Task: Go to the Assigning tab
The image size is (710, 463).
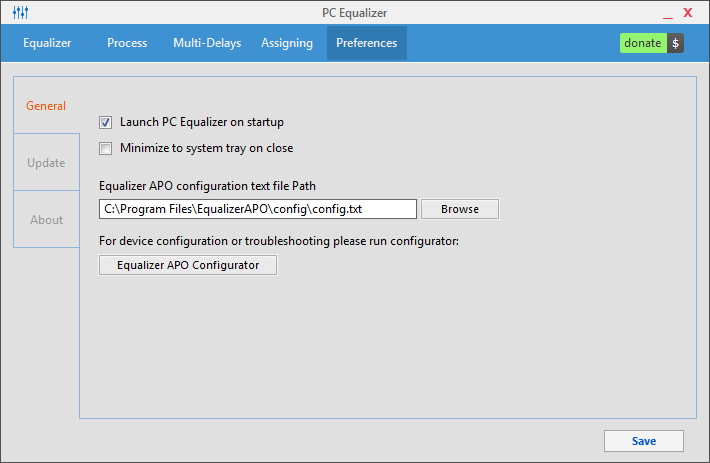Action: click(287, 43)
